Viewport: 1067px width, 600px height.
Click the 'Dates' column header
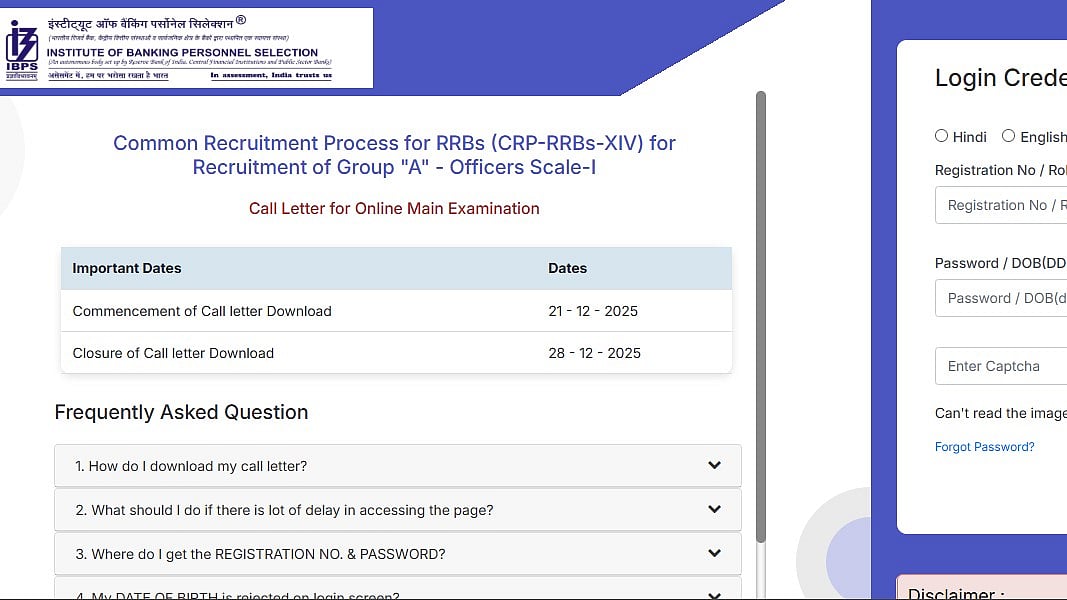click(x=567, y=268)
